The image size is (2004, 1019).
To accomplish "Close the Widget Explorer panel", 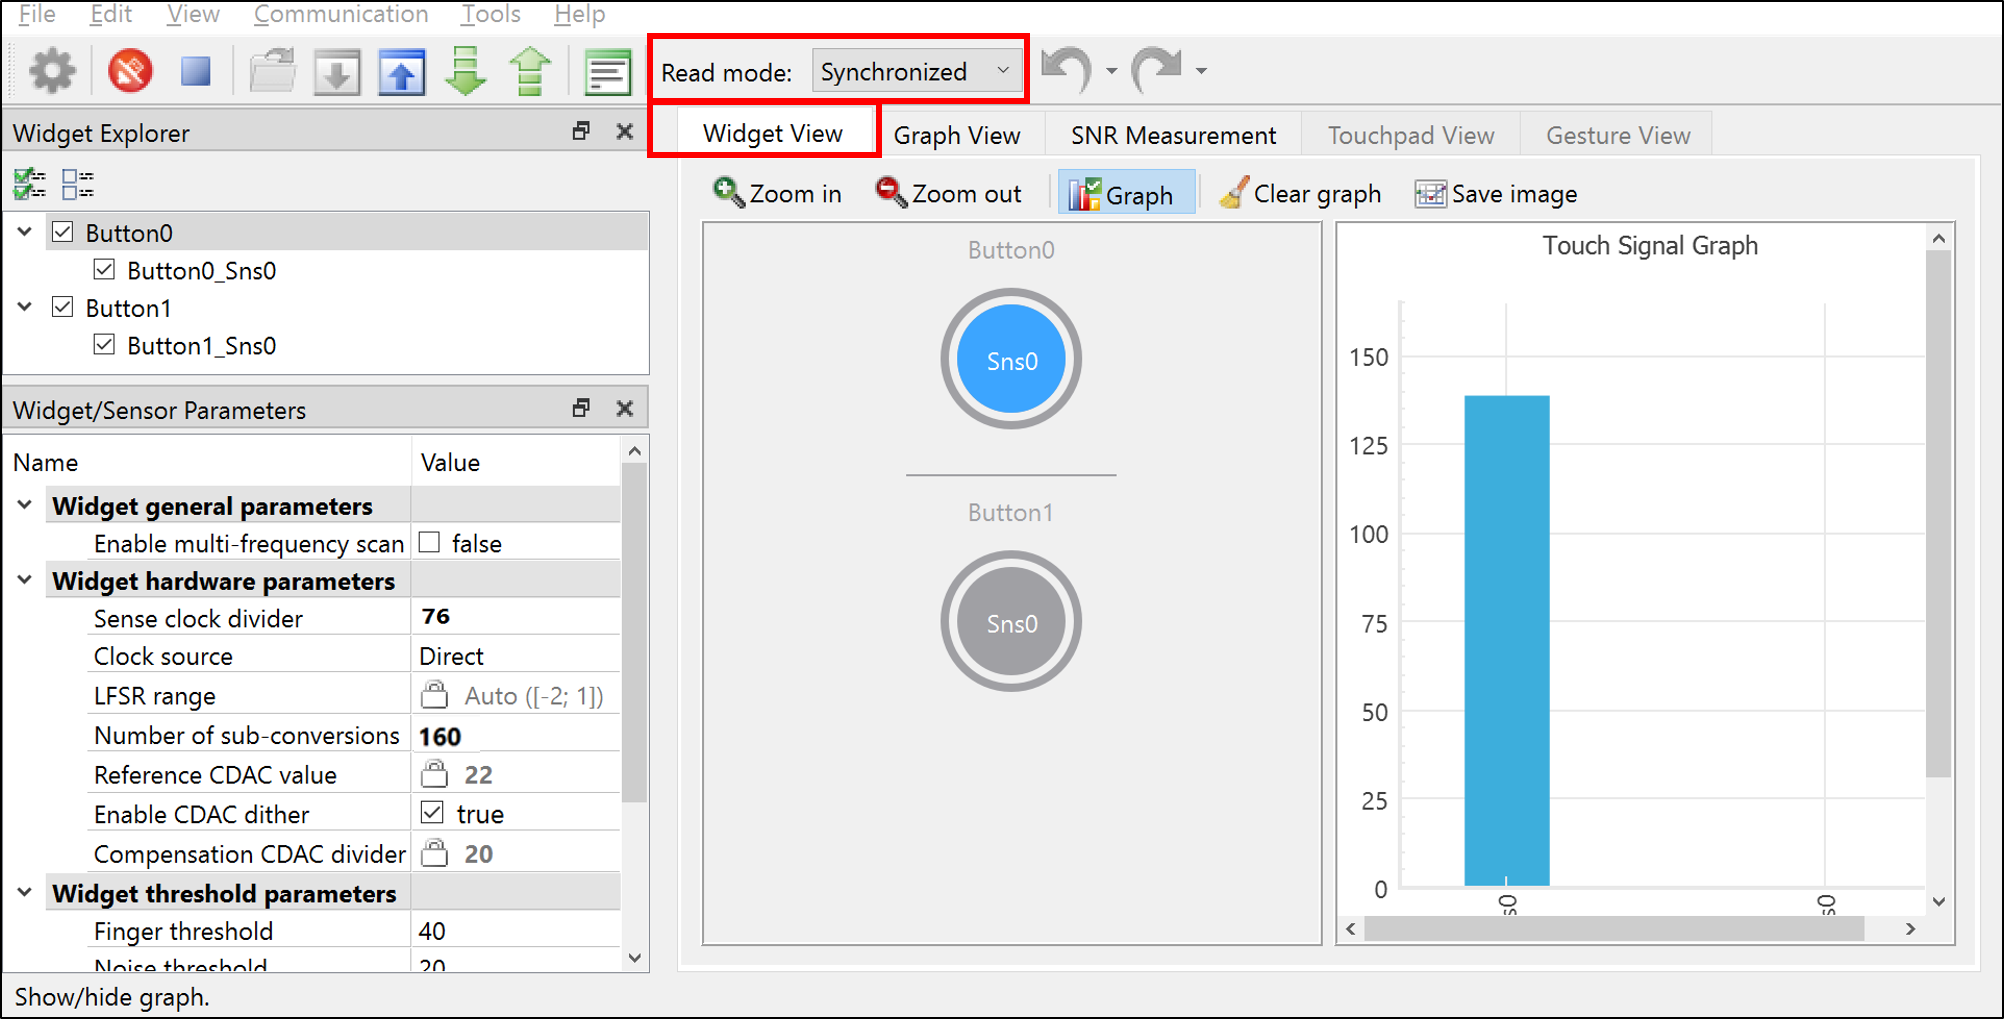I will (625, 131).
